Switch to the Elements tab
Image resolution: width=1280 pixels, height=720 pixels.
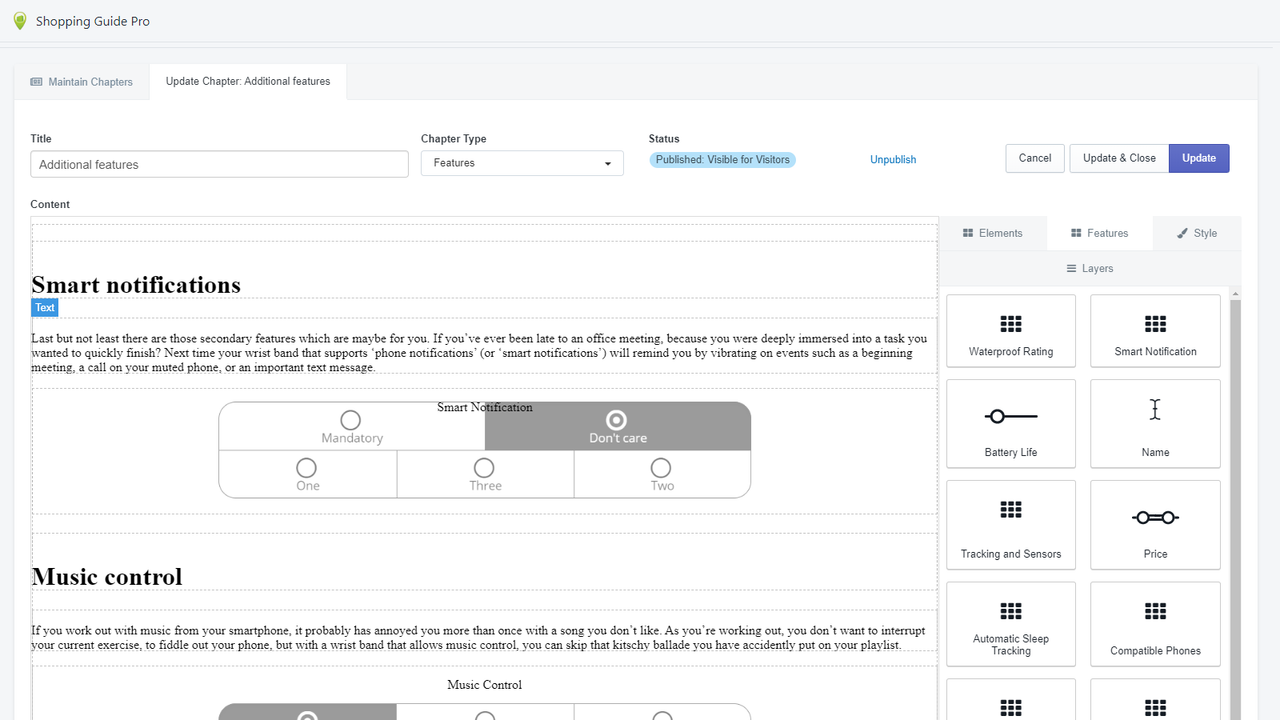point(993,232)
